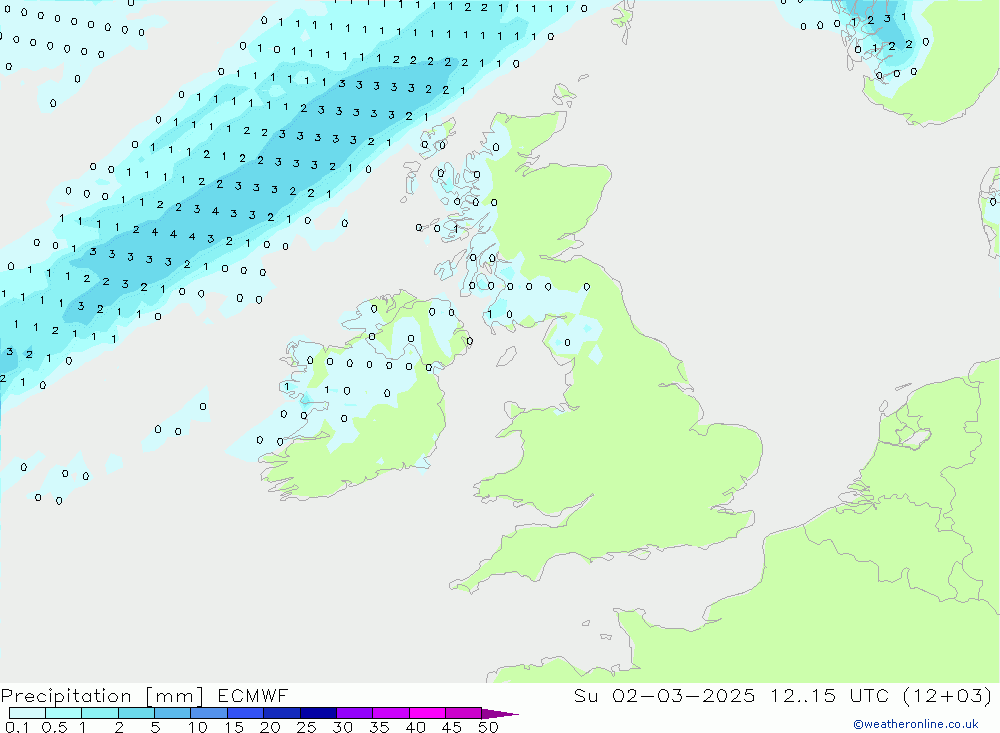Click the '12..15 UTC' time text
Viewport: 1000px width, 733px height.
829,695
